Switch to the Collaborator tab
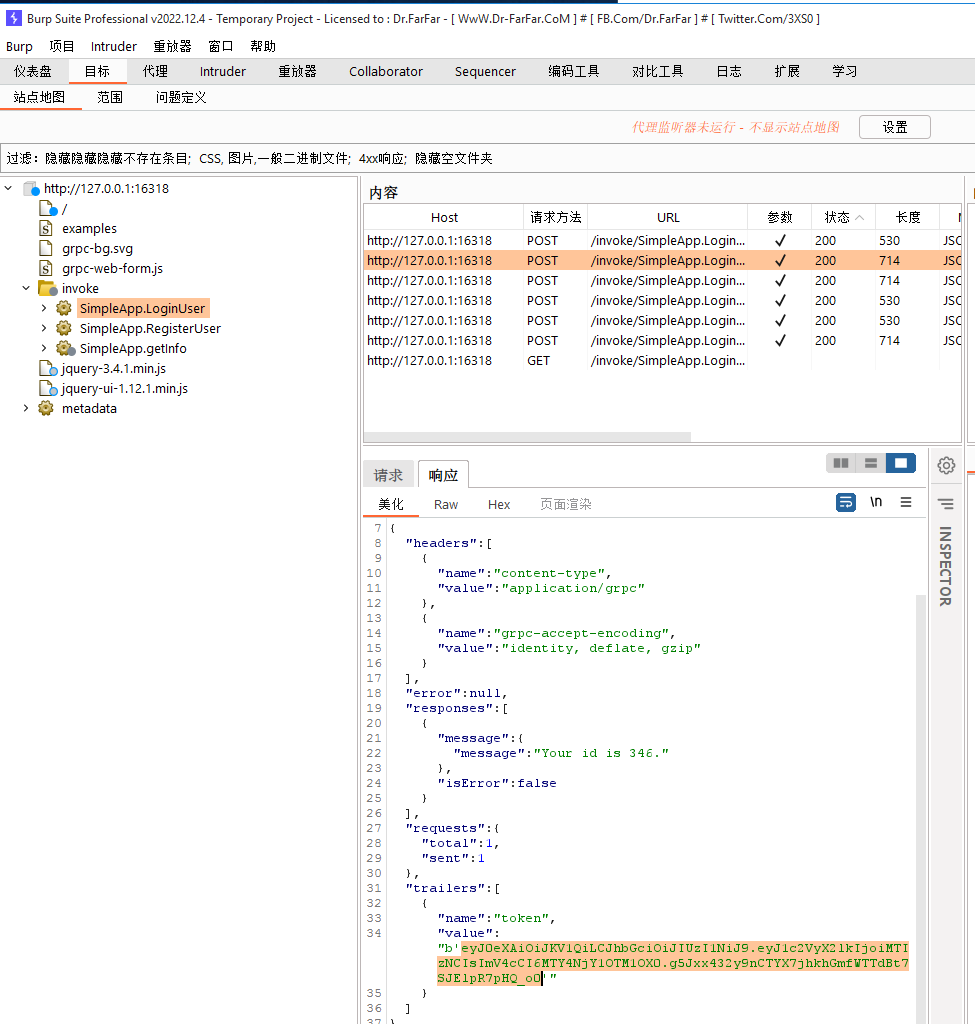 pyautogui.click(x=386, y=71)
